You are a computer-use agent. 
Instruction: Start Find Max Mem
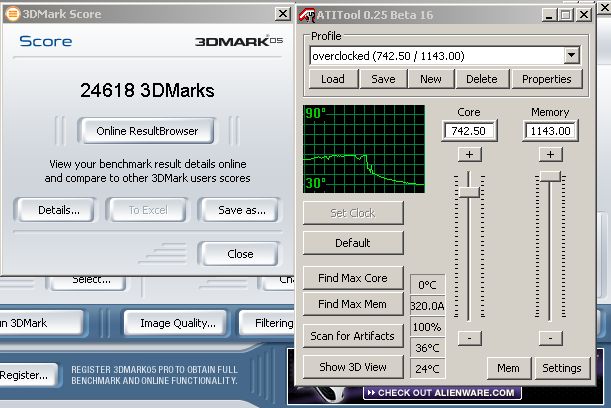[353, 304]
